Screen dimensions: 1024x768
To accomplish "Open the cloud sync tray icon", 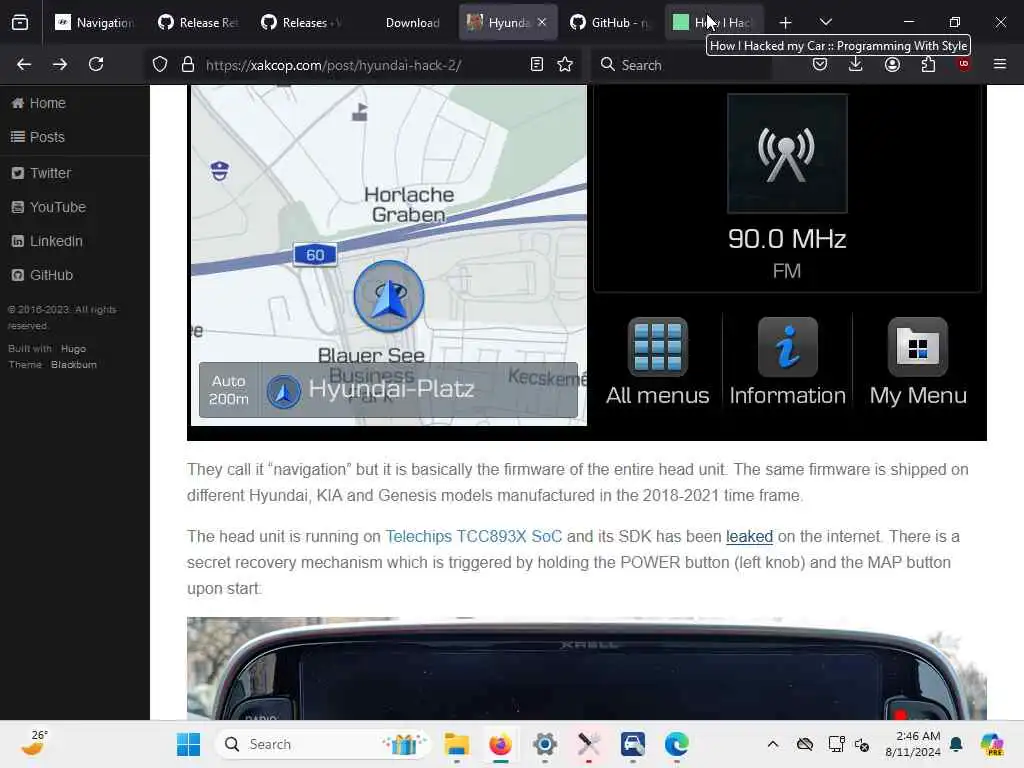I will (805, 744).
